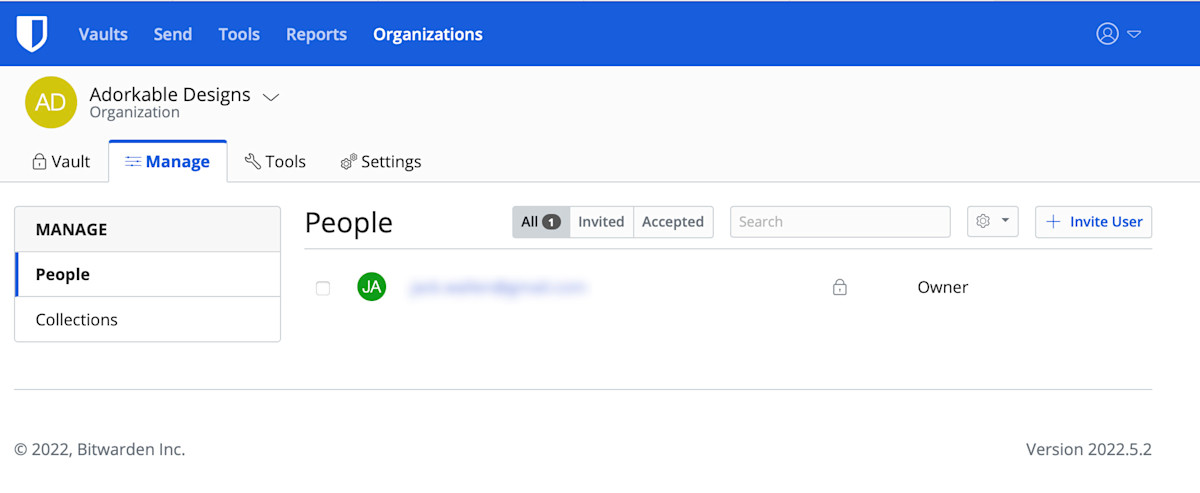
Task: Open the user account profile icon
Action: 1107,34
